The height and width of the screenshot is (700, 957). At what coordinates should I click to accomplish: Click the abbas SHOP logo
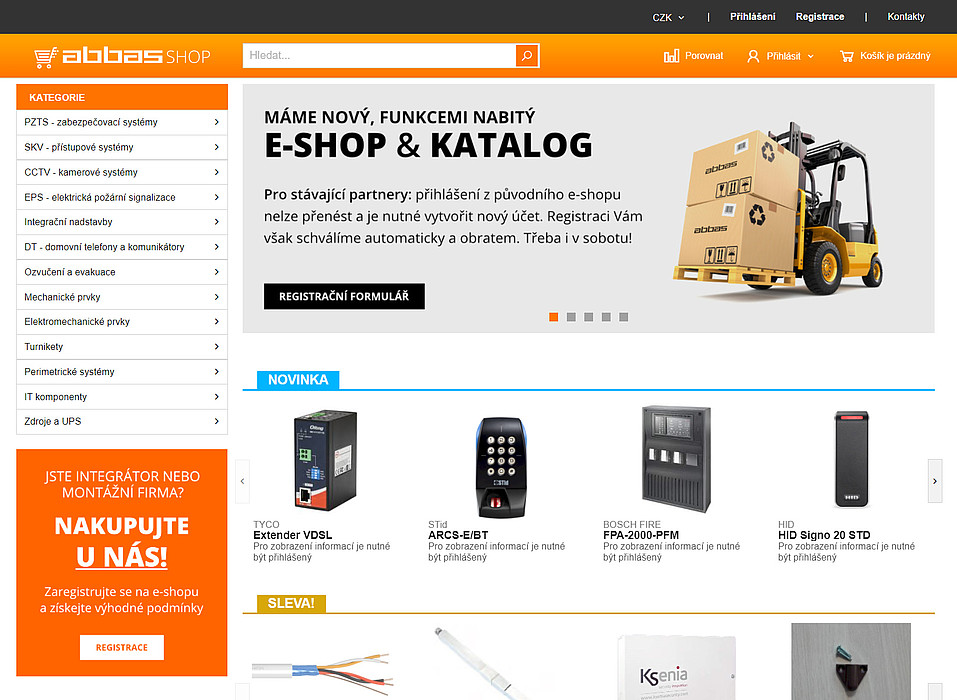[122, 56]
